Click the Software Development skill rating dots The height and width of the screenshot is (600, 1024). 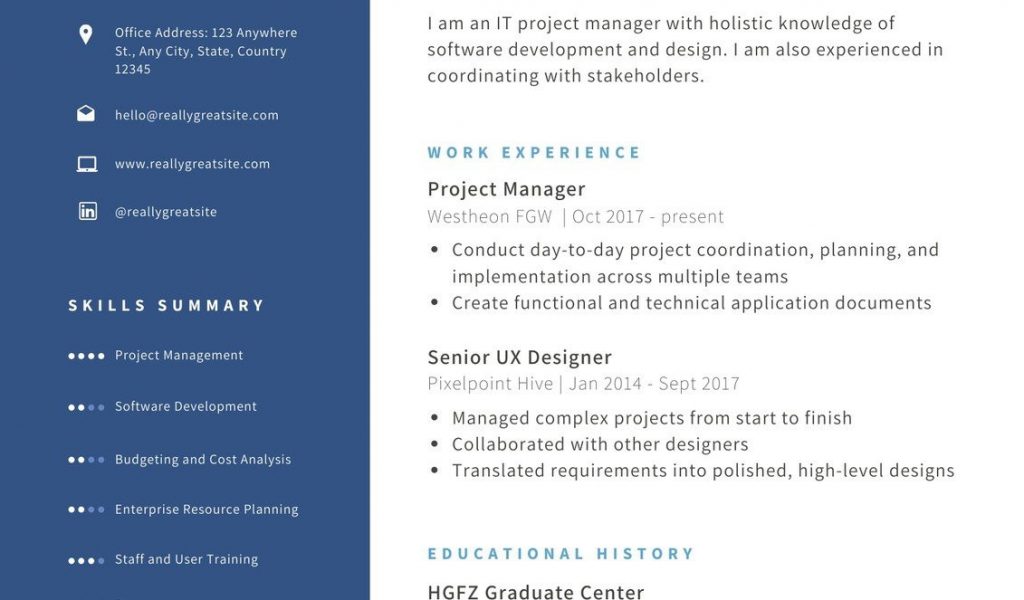click(86, 407)
